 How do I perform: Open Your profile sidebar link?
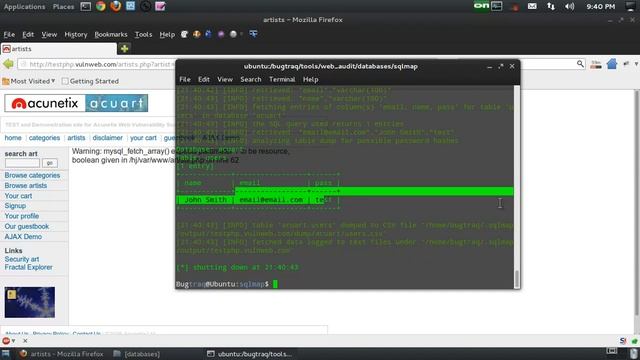coord(22,216)
